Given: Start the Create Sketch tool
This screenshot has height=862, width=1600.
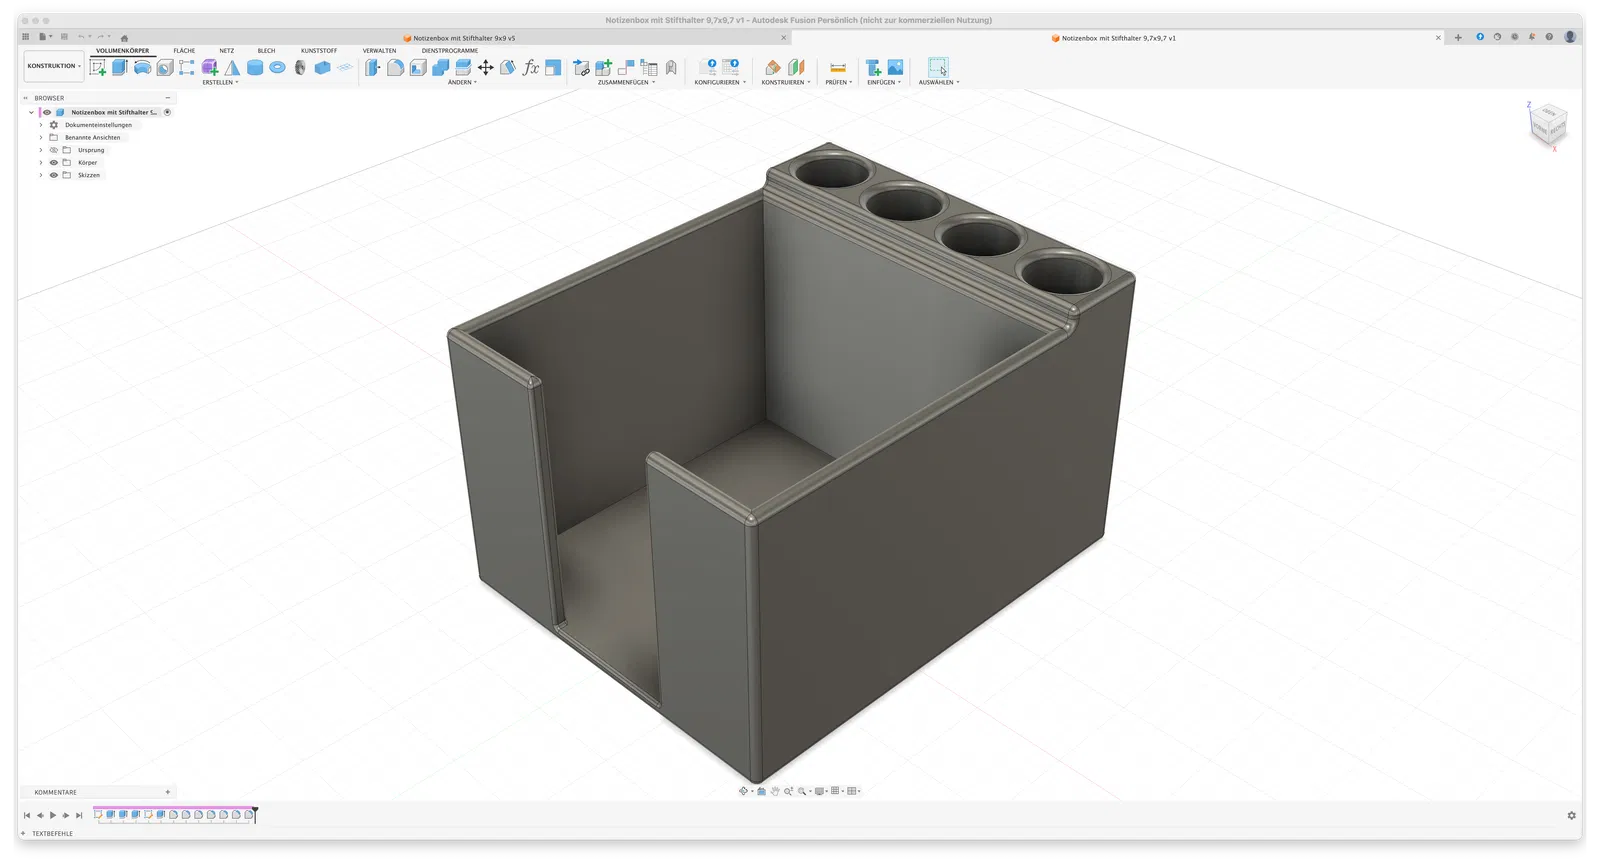Looking at the screenshot, I should coord(98,67).
